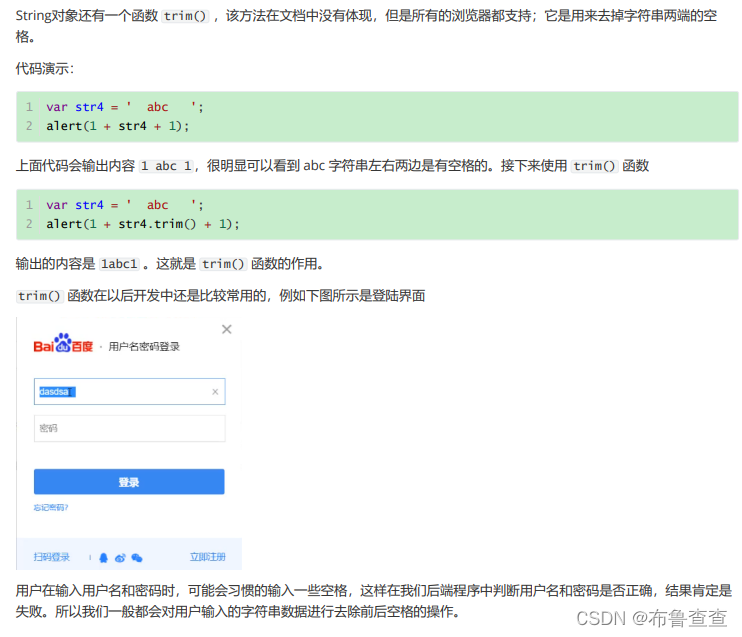Click code line alert(1 + str4 + 1);

[x=118, y=126]
